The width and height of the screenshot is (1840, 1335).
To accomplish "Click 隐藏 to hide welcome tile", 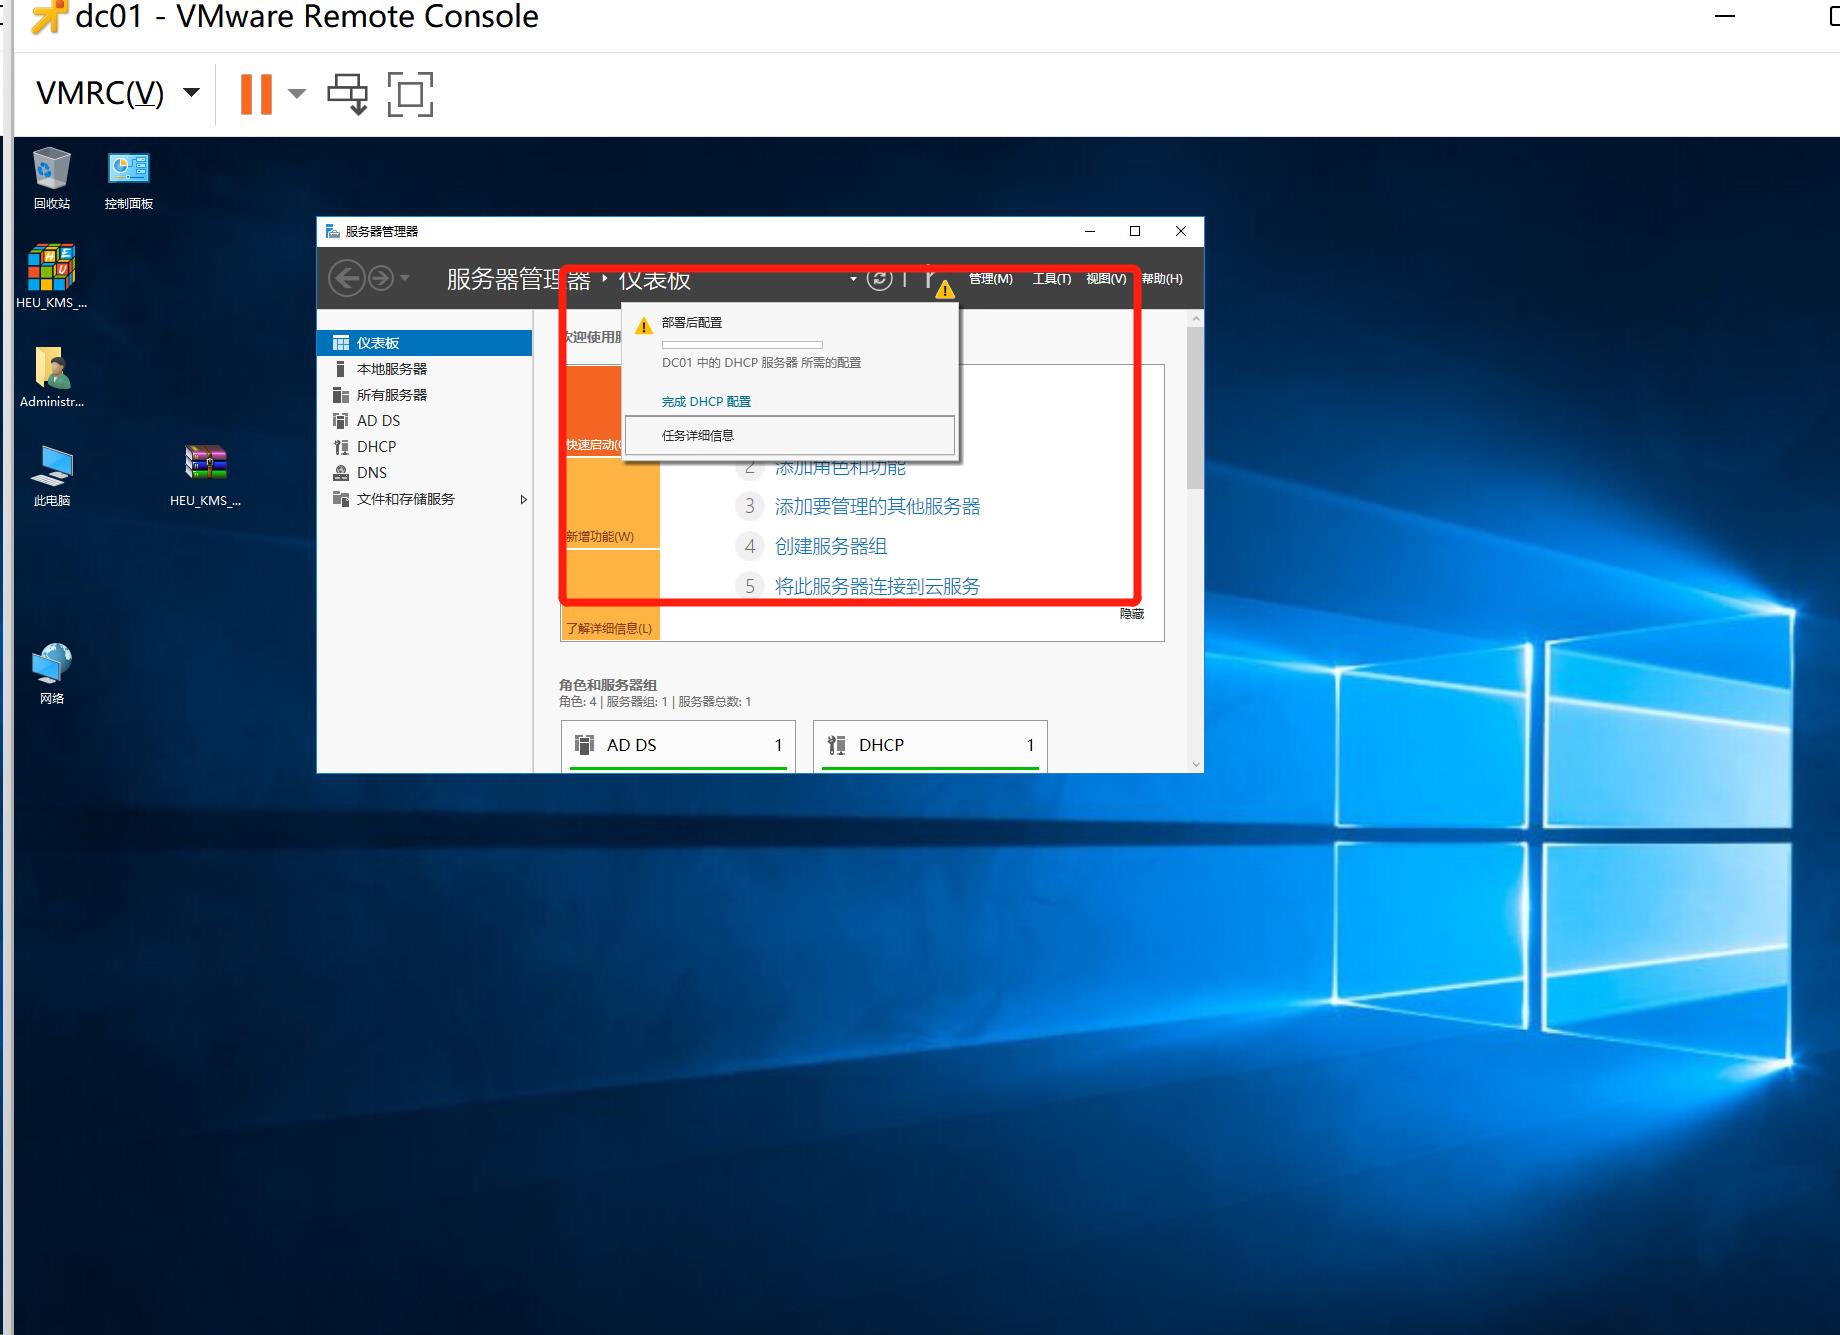I will tap(1132, 614).
